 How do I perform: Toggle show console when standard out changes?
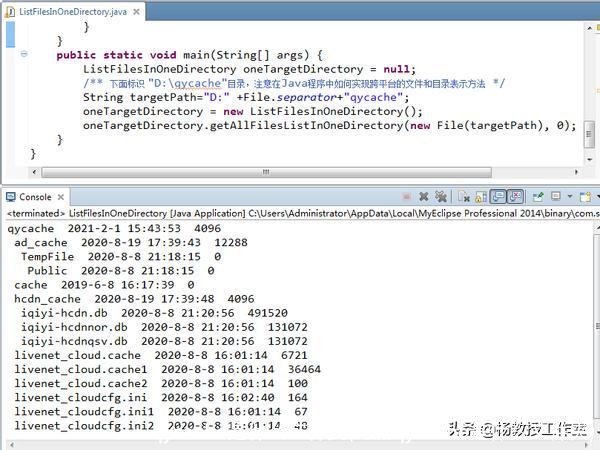click(x=498, y=197)
